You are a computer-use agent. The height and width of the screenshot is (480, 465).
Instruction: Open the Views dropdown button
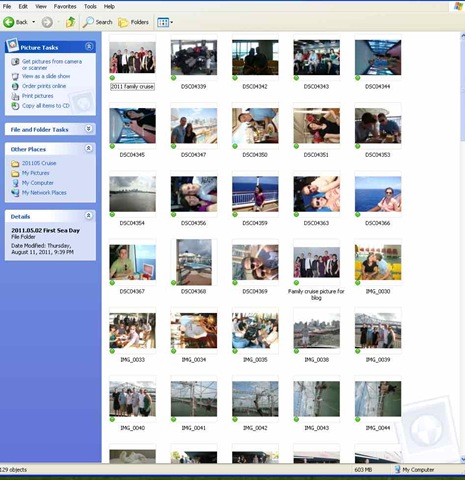[x=165, y=22]
